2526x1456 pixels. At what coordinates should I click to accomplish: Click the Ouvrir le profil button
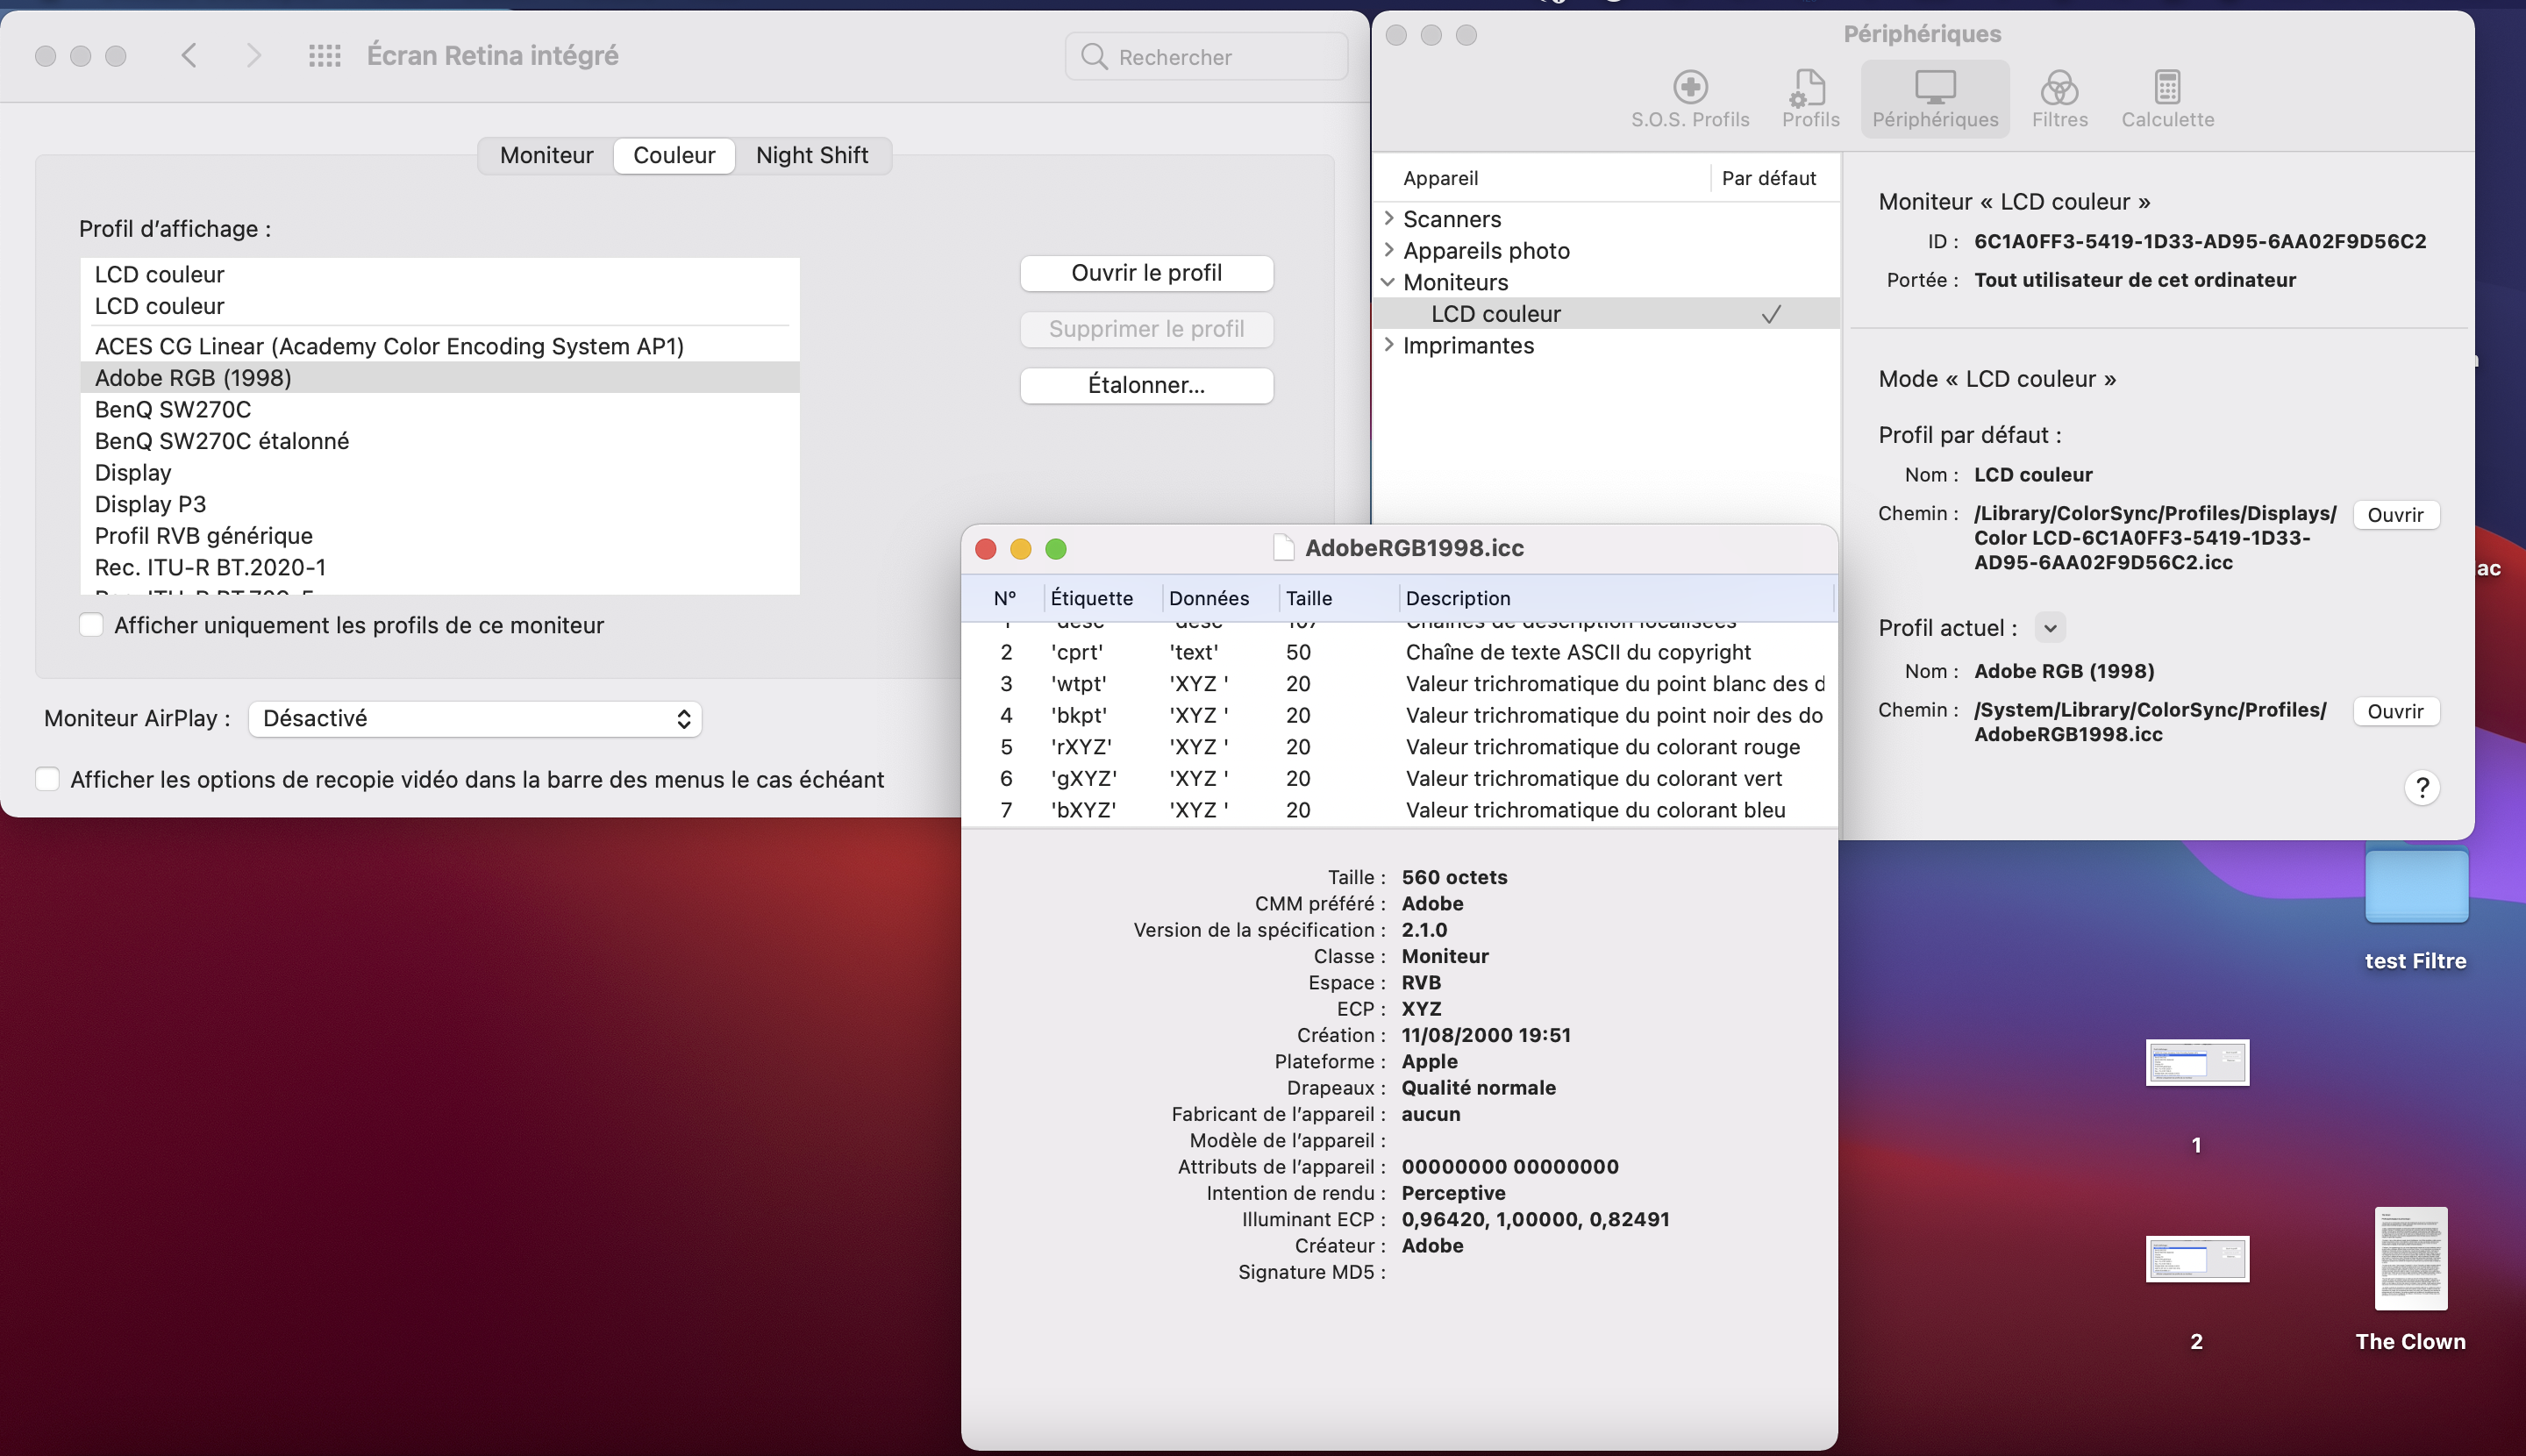coord(1146,273)
